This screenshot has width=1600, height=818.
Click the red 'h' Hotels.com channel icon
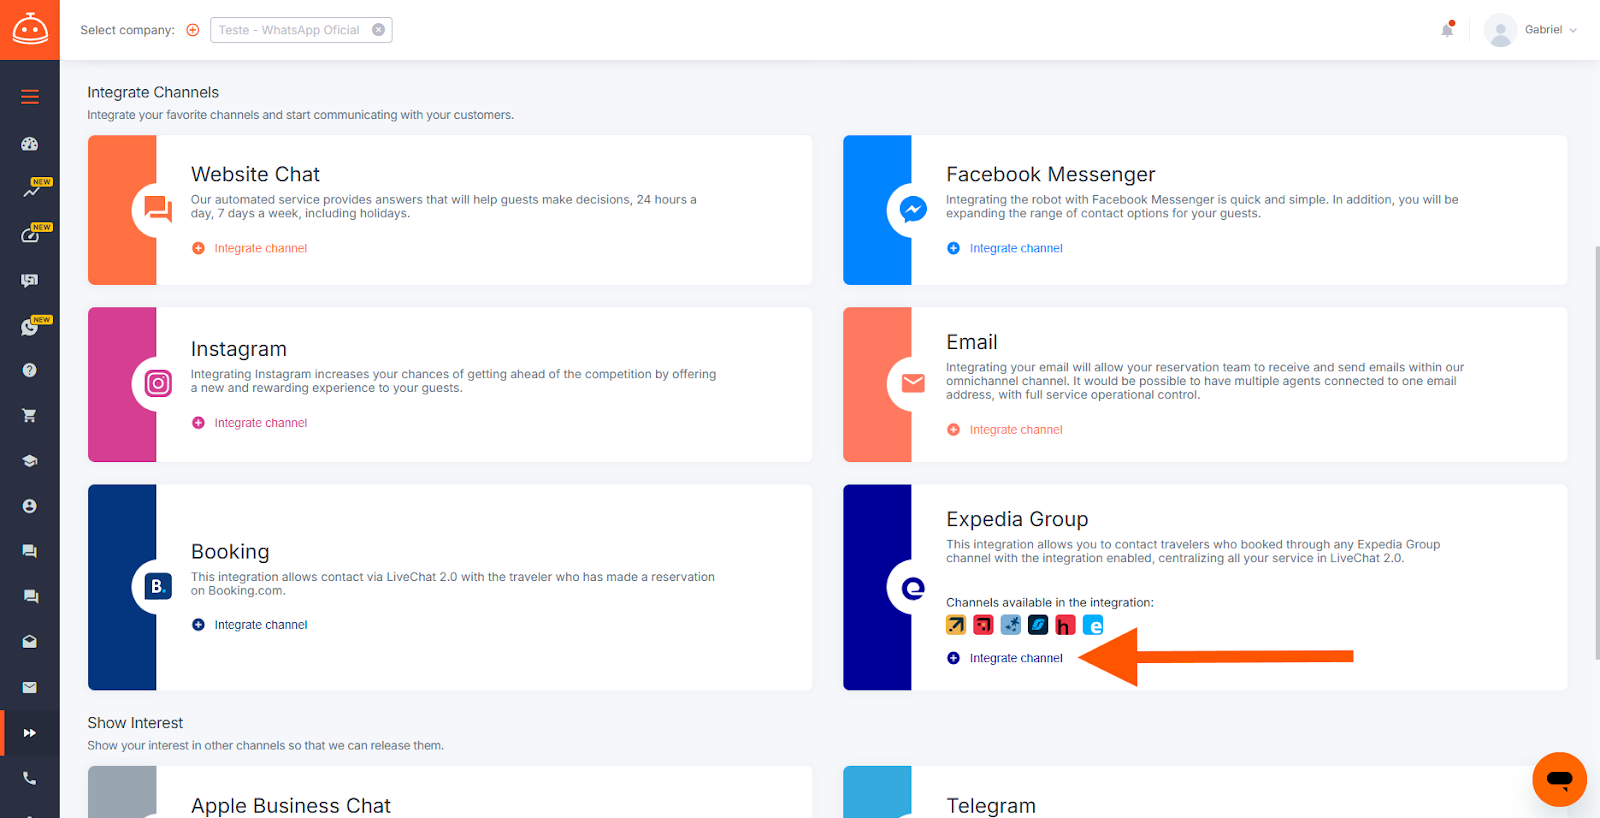(x=1065, y=625)
